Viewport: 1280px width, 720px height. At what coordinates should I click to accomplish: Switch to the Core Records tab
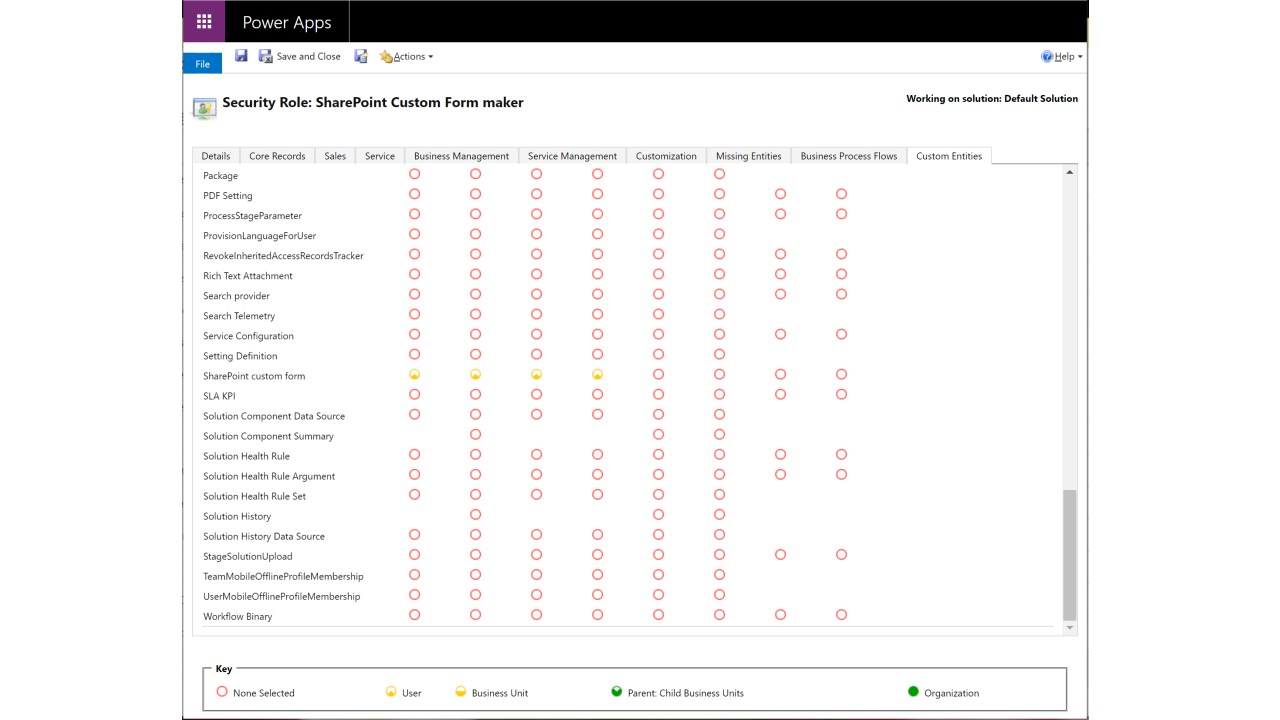tap(277, 156)
